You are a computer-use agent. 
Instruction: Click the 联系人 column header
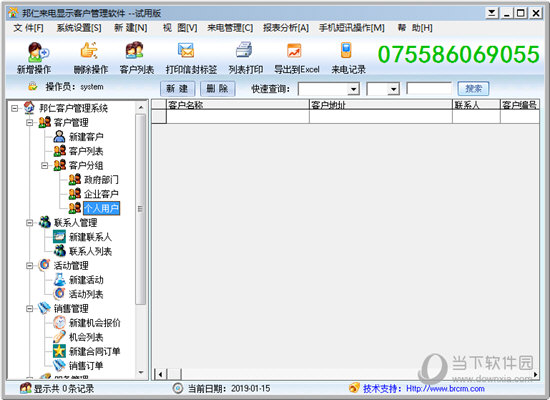476,105
